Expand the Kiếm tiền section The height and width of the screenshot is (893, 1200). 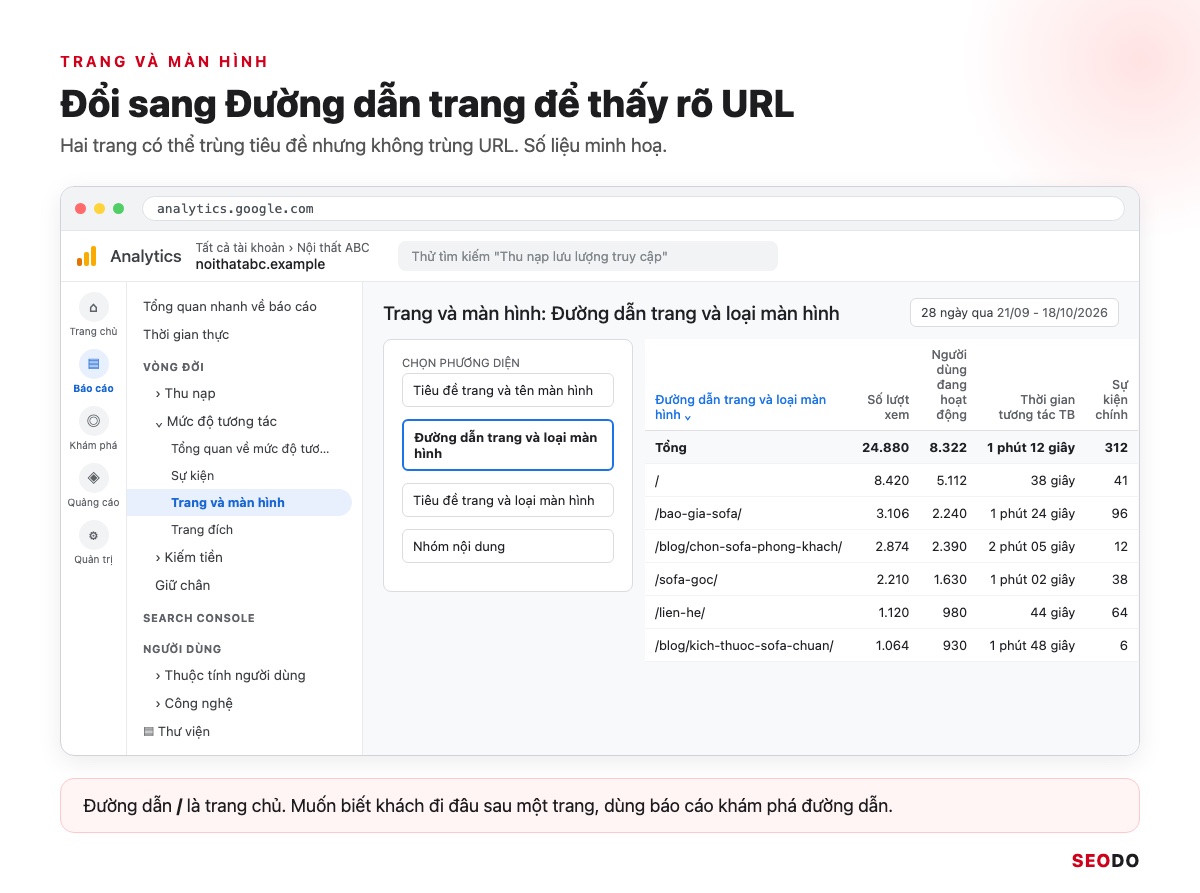point(189,557)
